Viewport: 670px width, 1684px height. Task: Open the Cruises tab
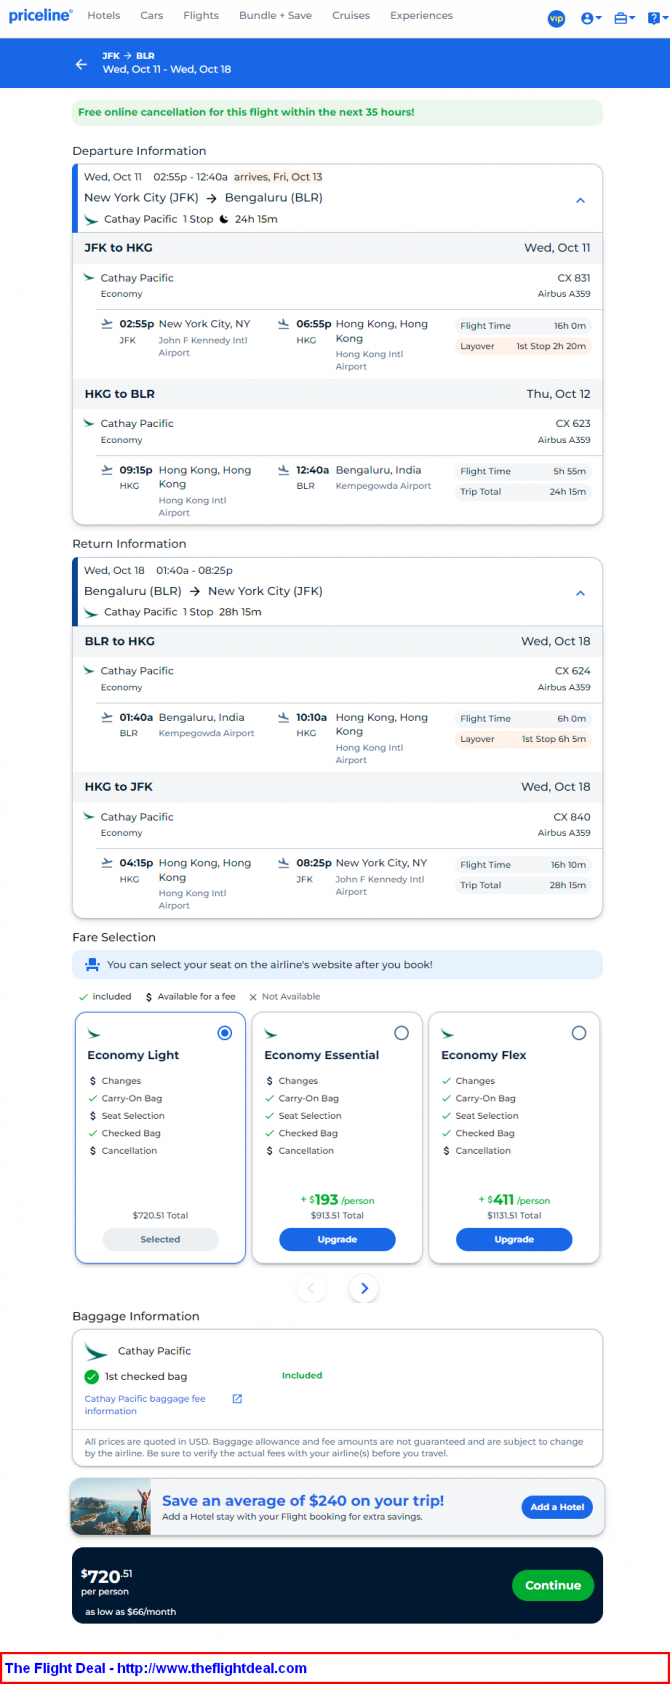pos(351,16)
